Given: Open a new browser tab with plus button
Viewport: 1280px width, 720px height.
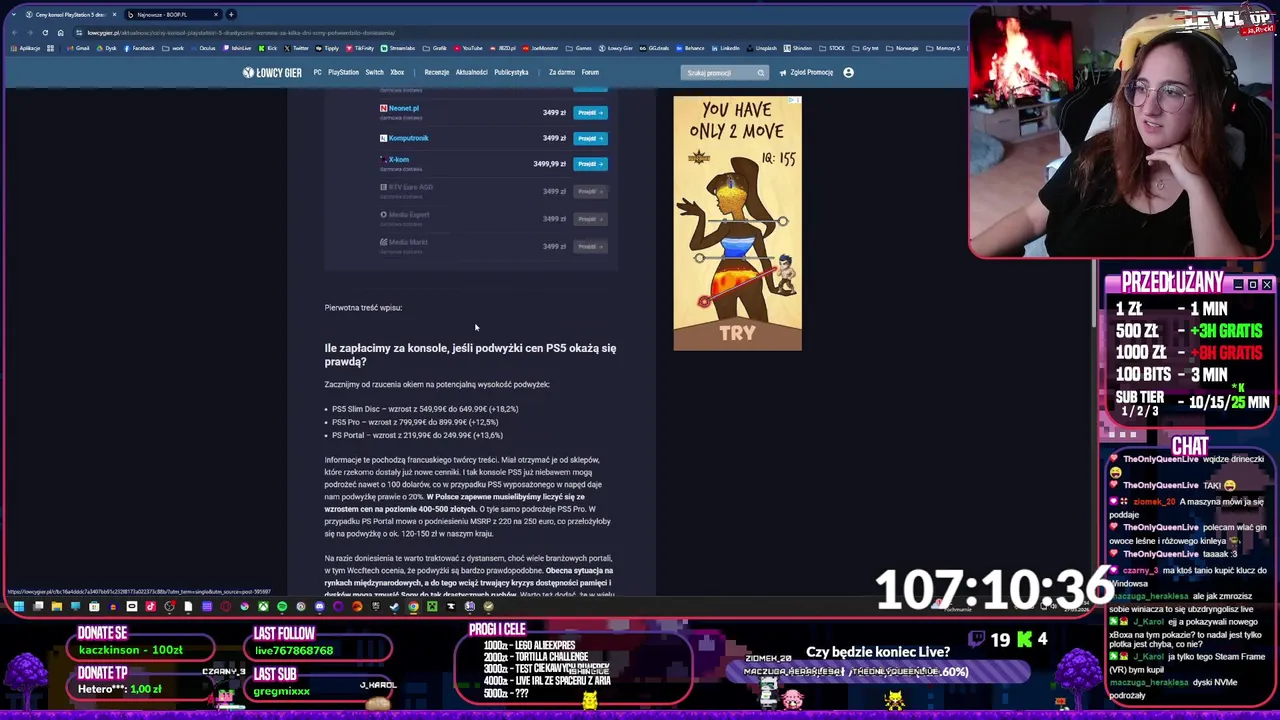Looking at the screenshot, I should [230, 14].
